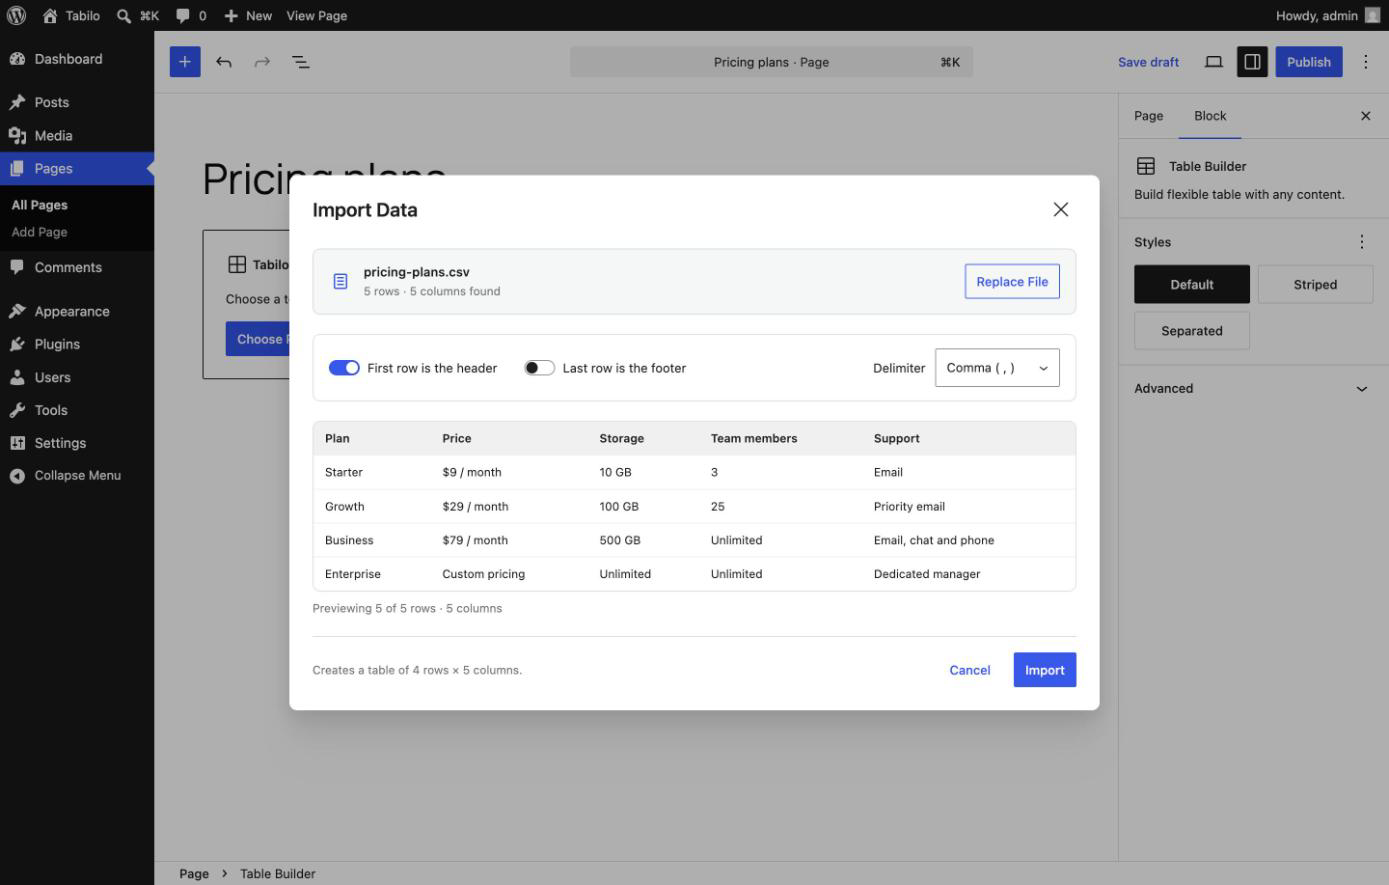Open Plugins in the sidebar

coord(77,344)
